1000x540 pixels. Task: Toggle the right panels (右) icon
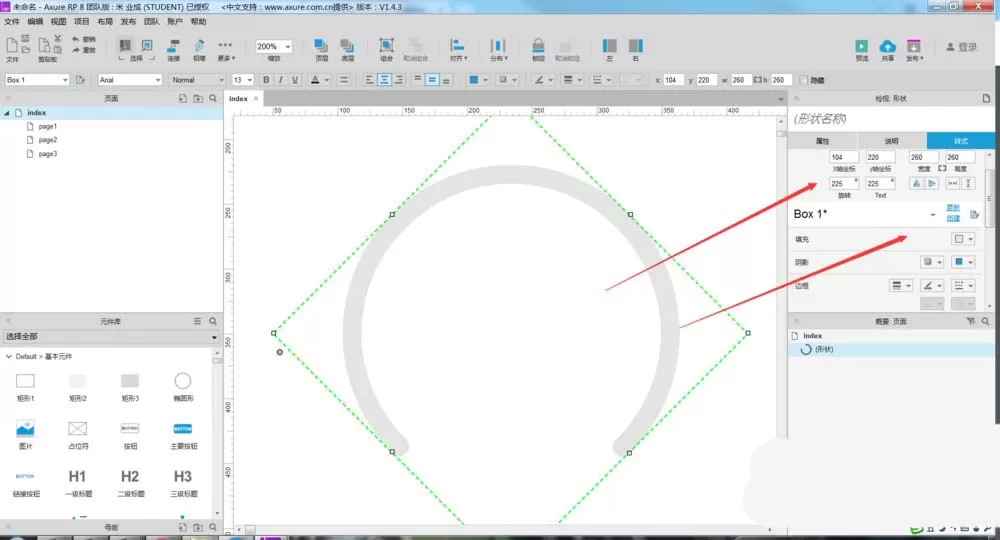[636, 46]
